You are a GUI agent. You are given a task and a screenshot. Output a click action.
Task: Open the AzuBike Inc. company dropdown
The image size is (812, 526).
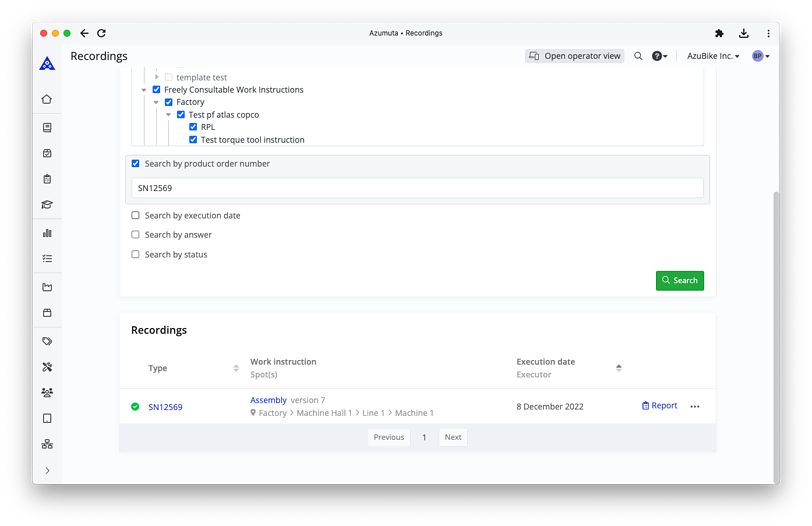pos(713,56)
